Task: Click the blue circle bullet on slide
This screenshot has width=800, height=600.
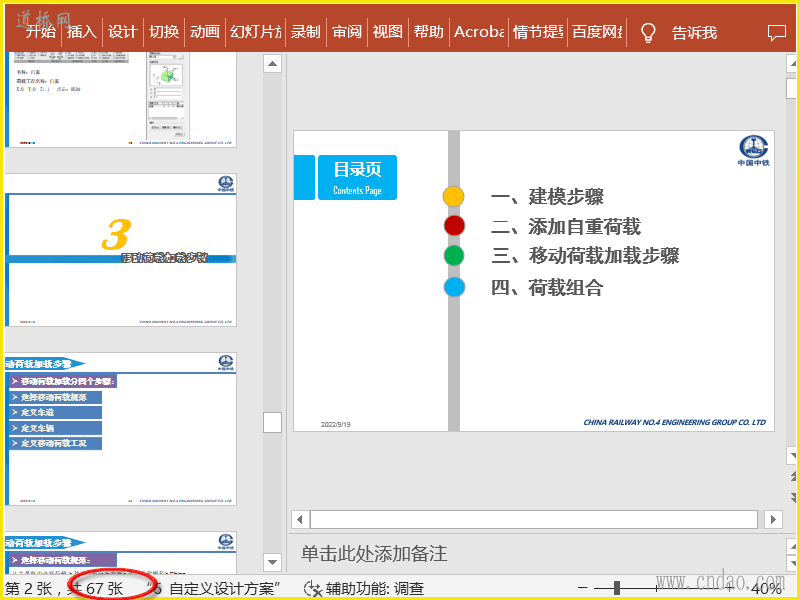Action: click(454, 287)
